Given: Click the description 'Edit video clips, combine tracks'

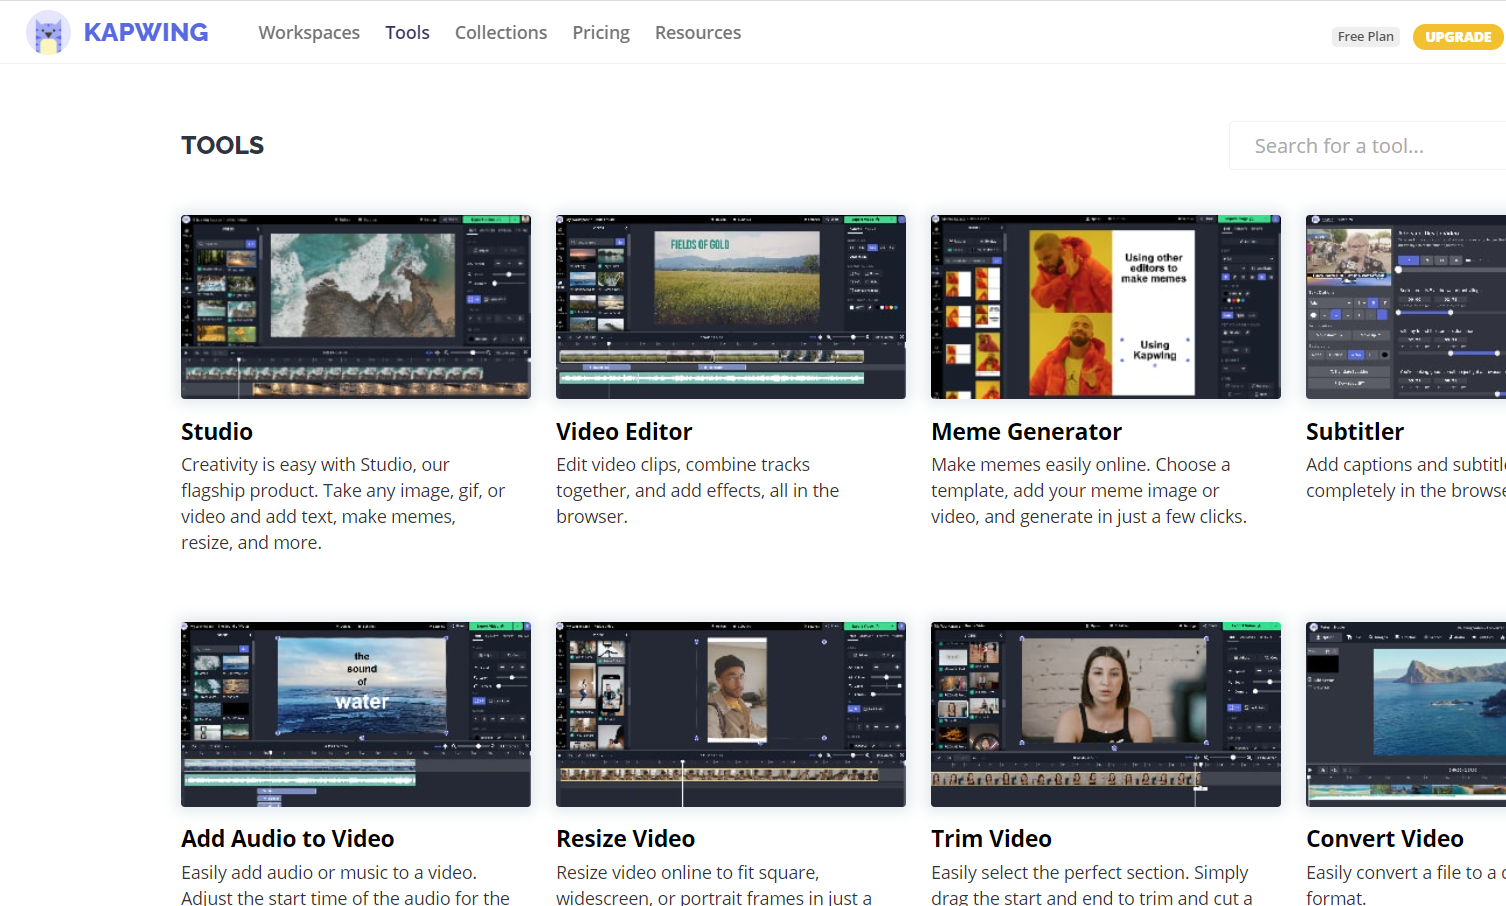Looking at the screenshot, I should (698, 491).
